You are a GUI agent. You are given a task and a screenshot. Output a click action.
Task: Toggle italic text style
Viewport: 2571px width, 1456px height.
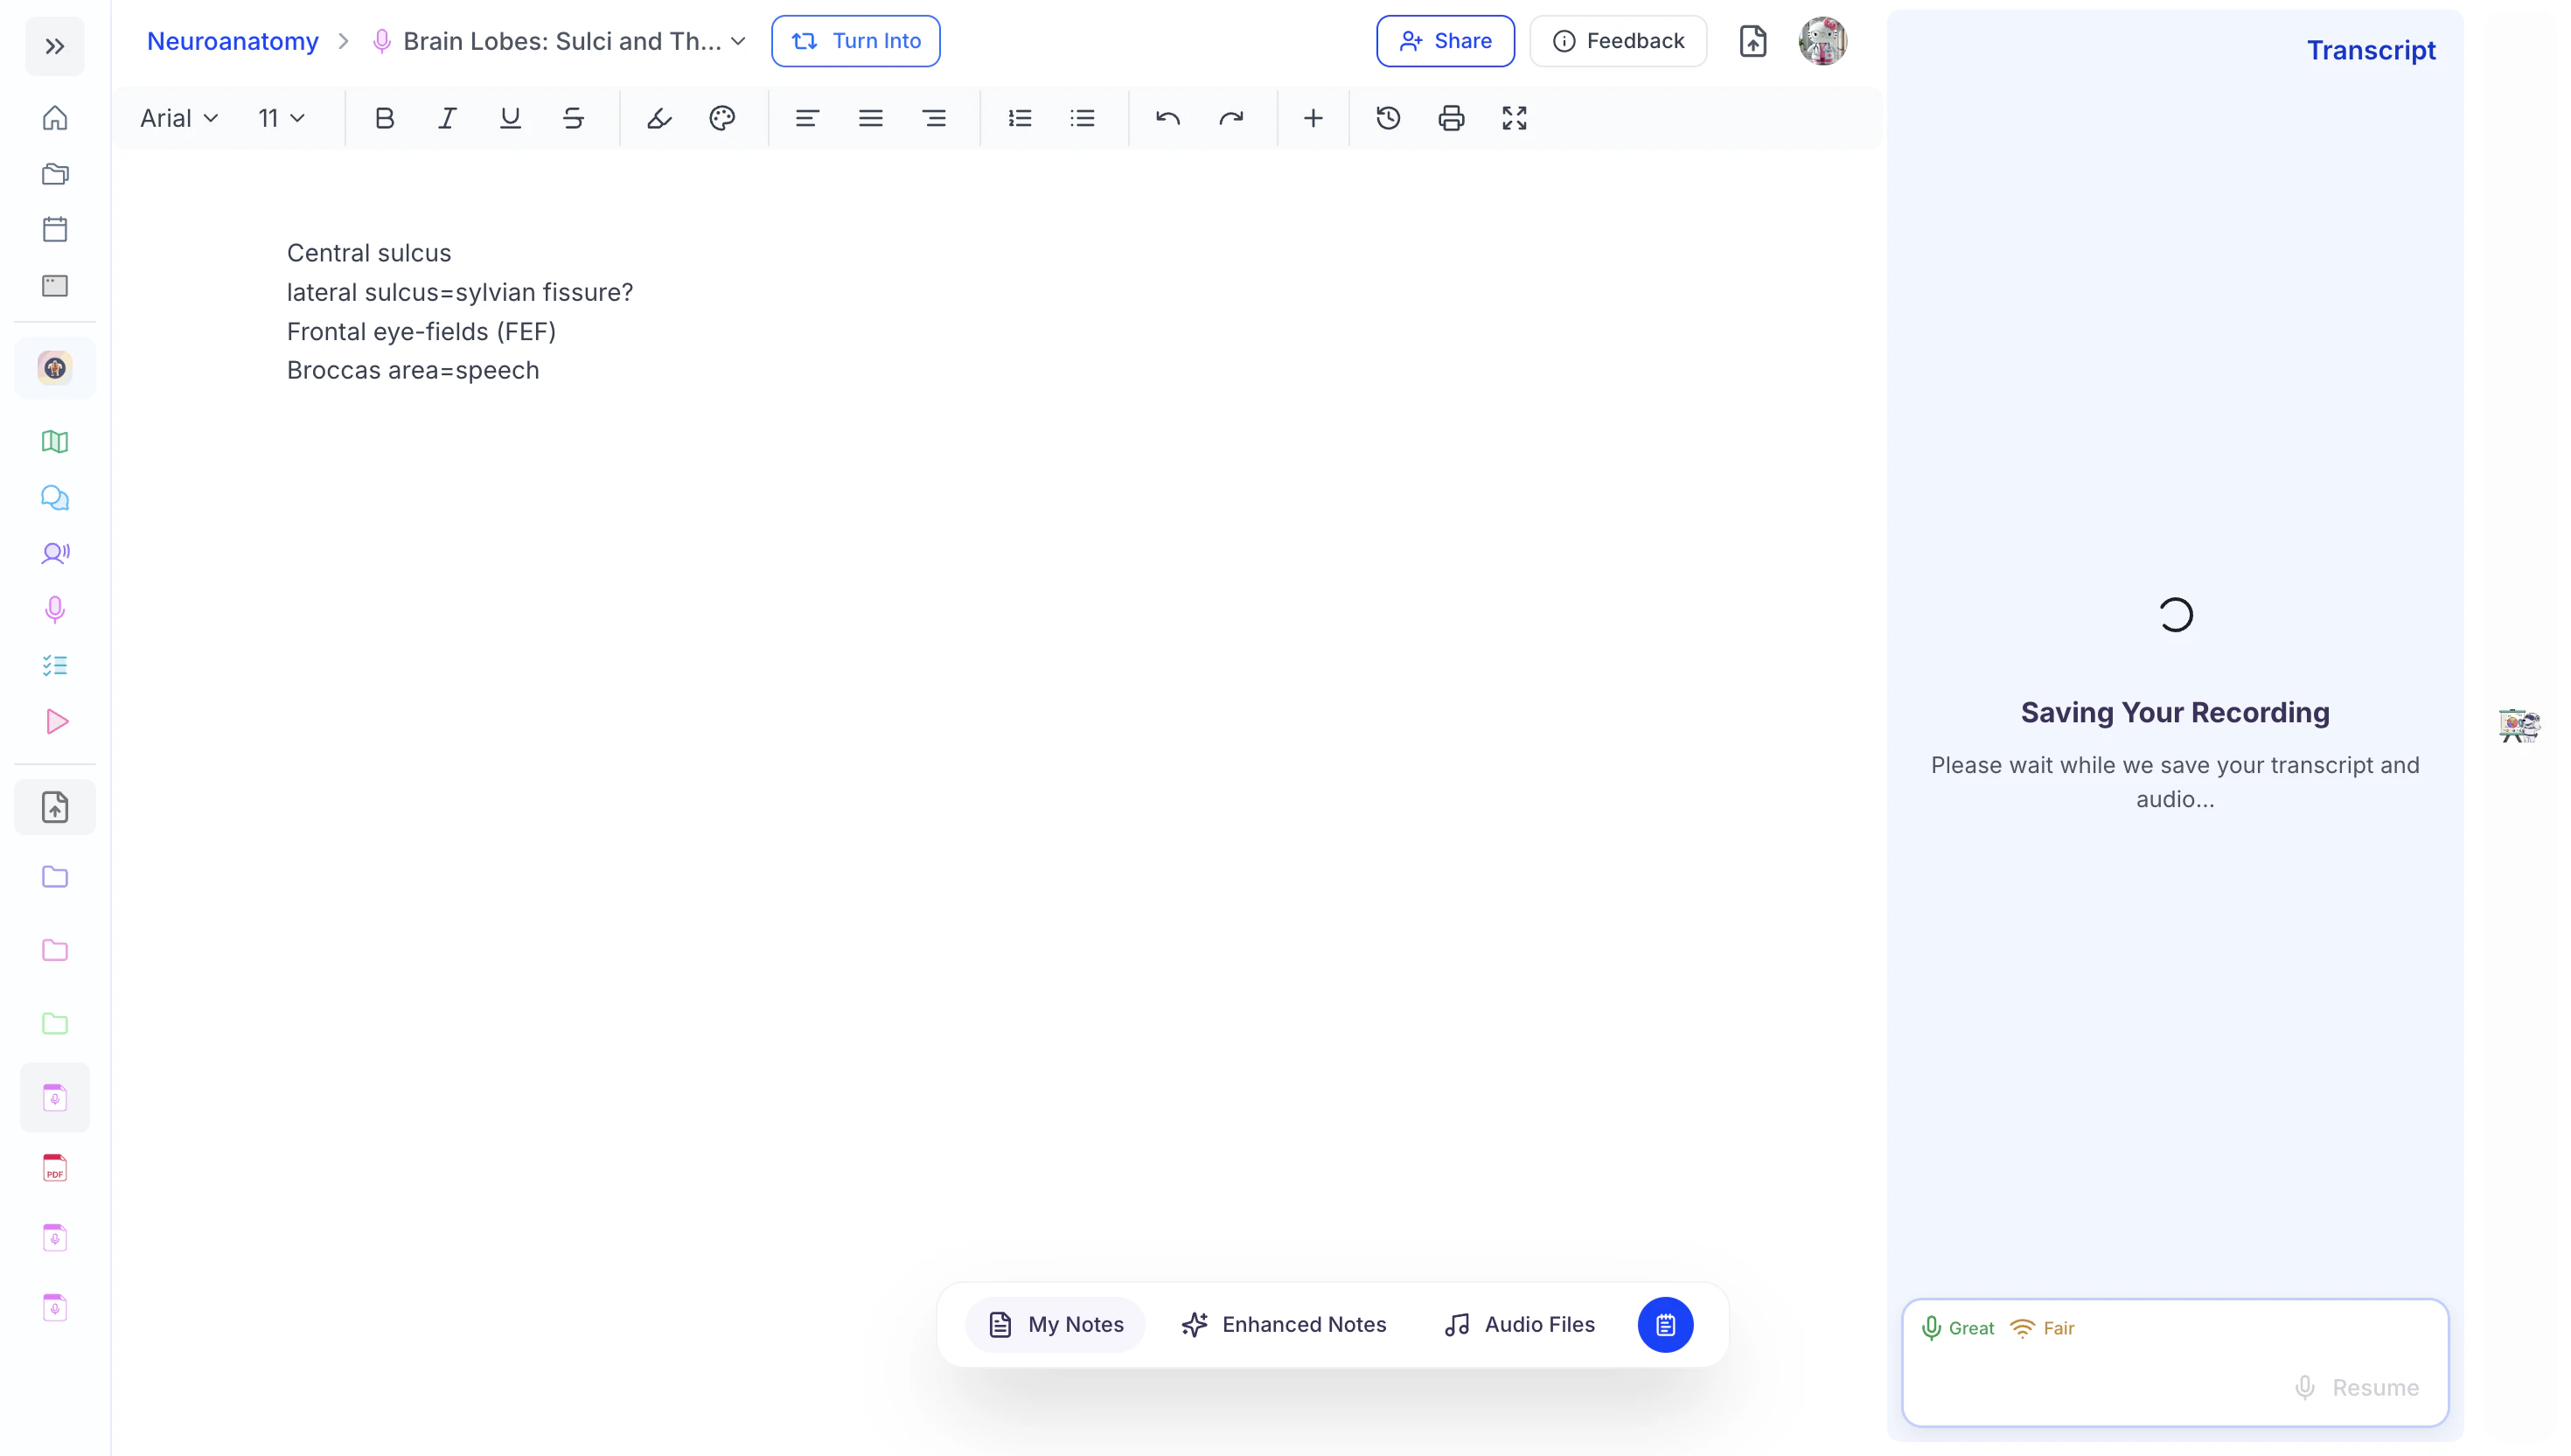click(x=447, y=118)
